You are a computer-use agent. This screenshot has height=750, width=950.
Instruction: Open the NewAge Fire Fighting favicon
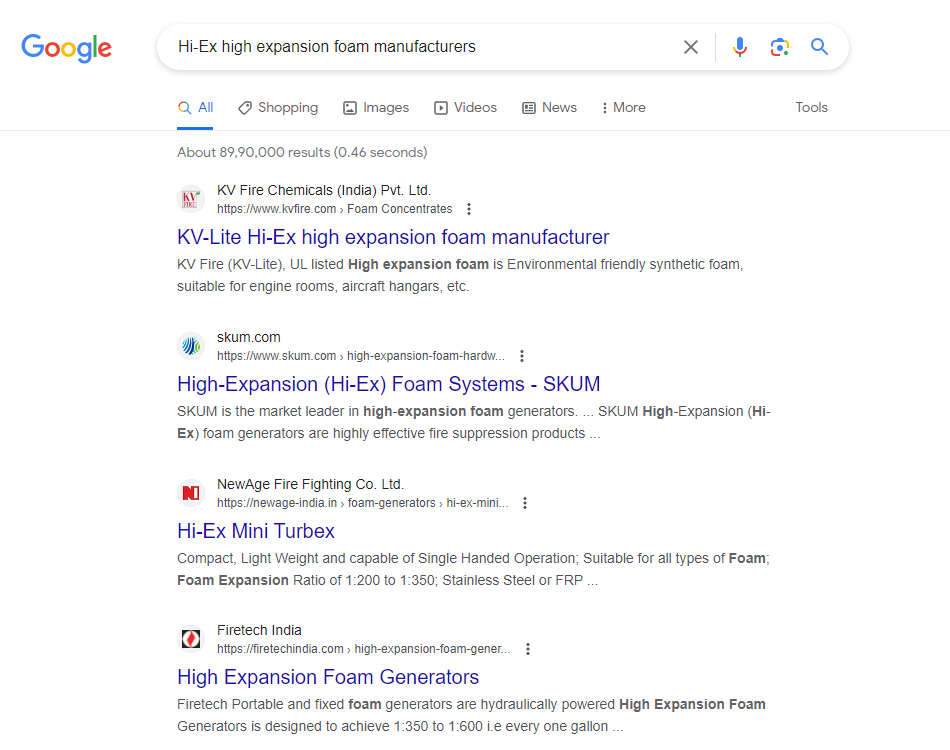191,493
